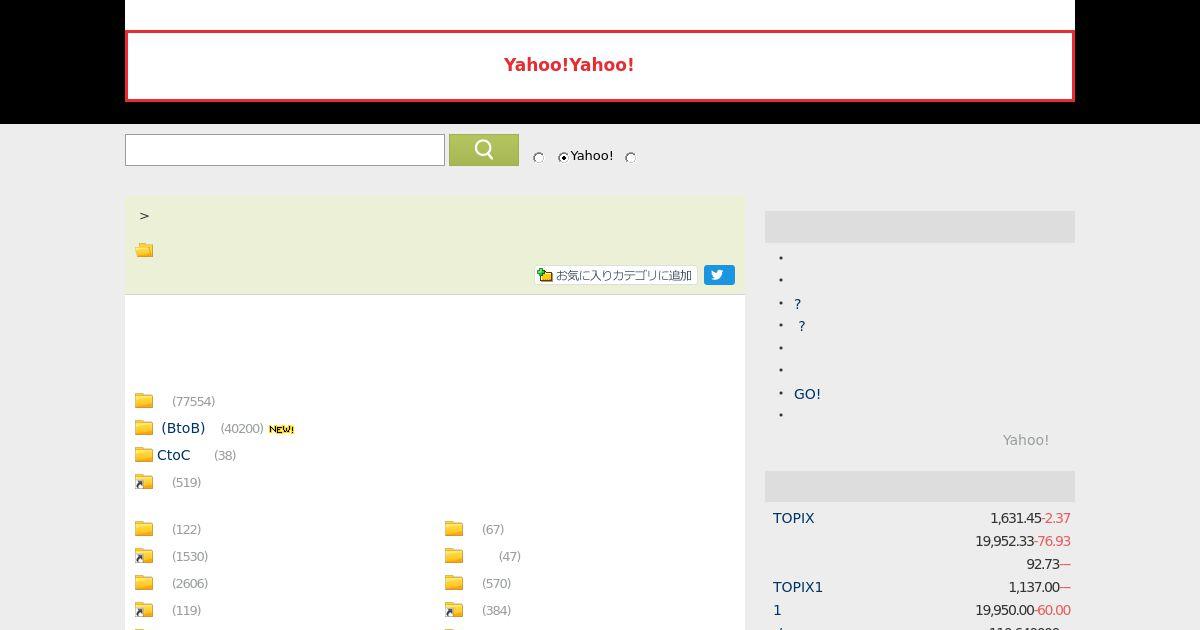Open the (BtoB) folder icon

pos(144,428)
